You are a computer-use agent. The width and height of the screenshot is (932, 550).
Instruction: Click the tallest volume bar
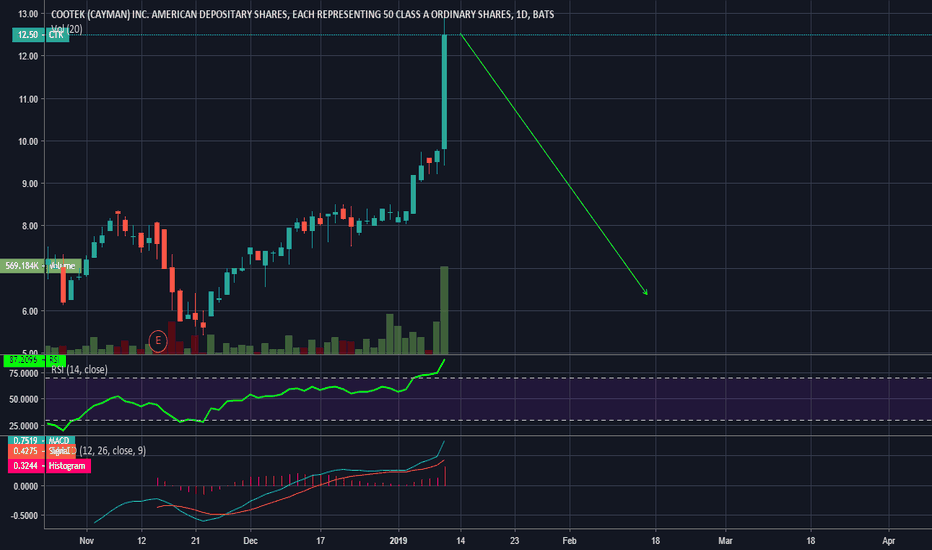pos(444,310)
